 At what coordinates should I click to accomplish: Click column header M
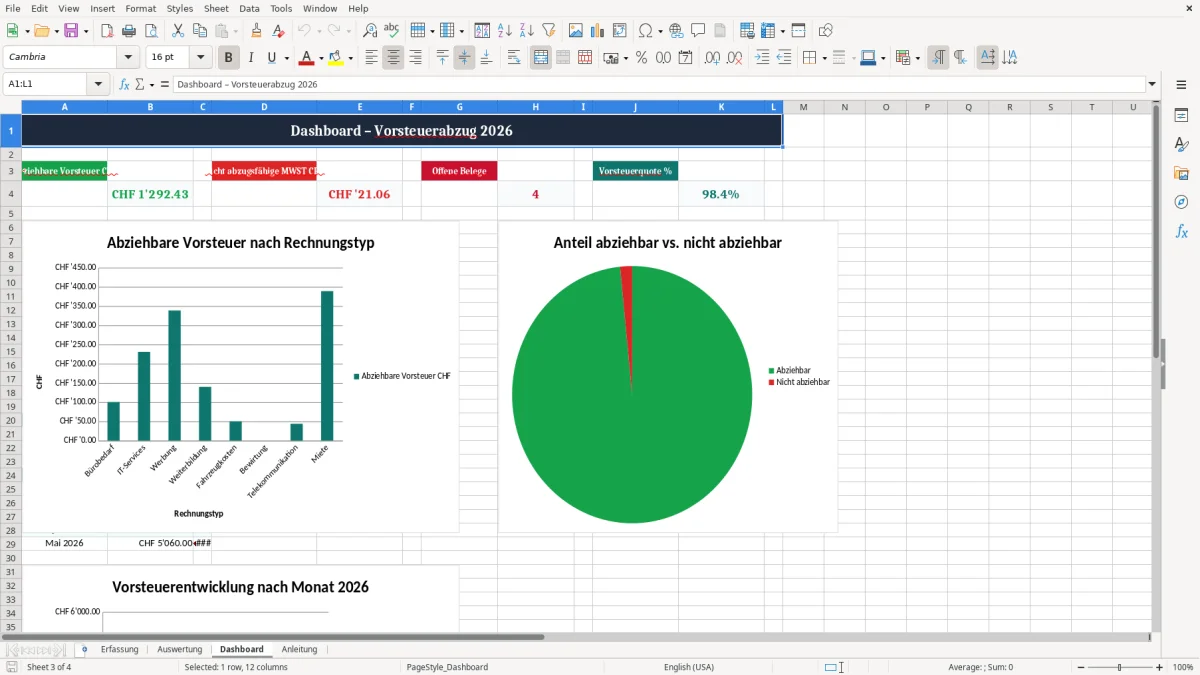pyautogui.click(x=803, y=107)
